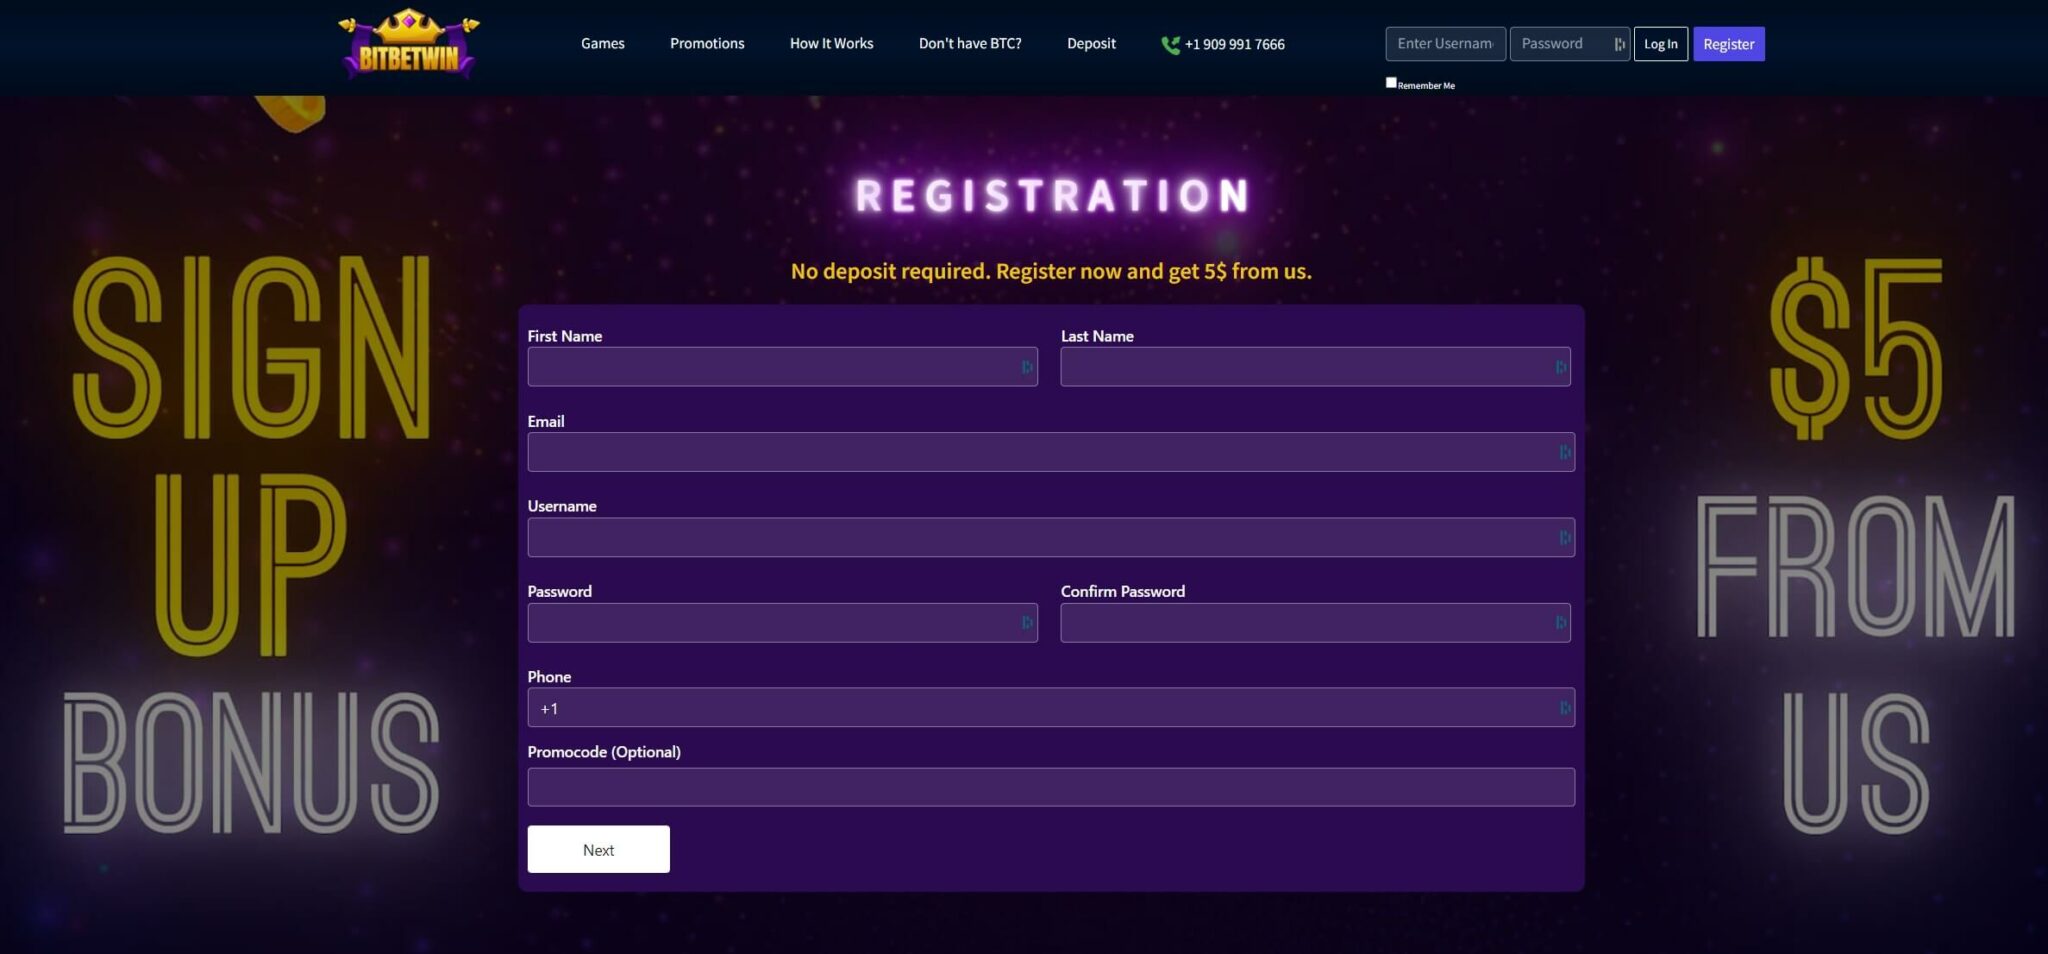Focus the header Password login field
Screen dimensions: 2048x954
(x=1569, y=44)
